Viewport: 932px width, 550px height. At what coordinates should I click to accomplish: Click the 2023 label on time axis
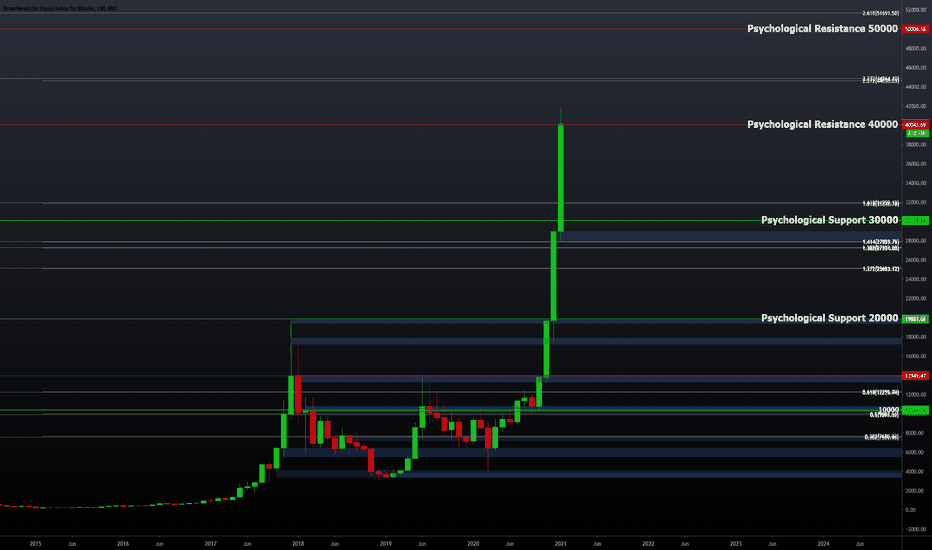pyautogui.click(x=736, y=543)
